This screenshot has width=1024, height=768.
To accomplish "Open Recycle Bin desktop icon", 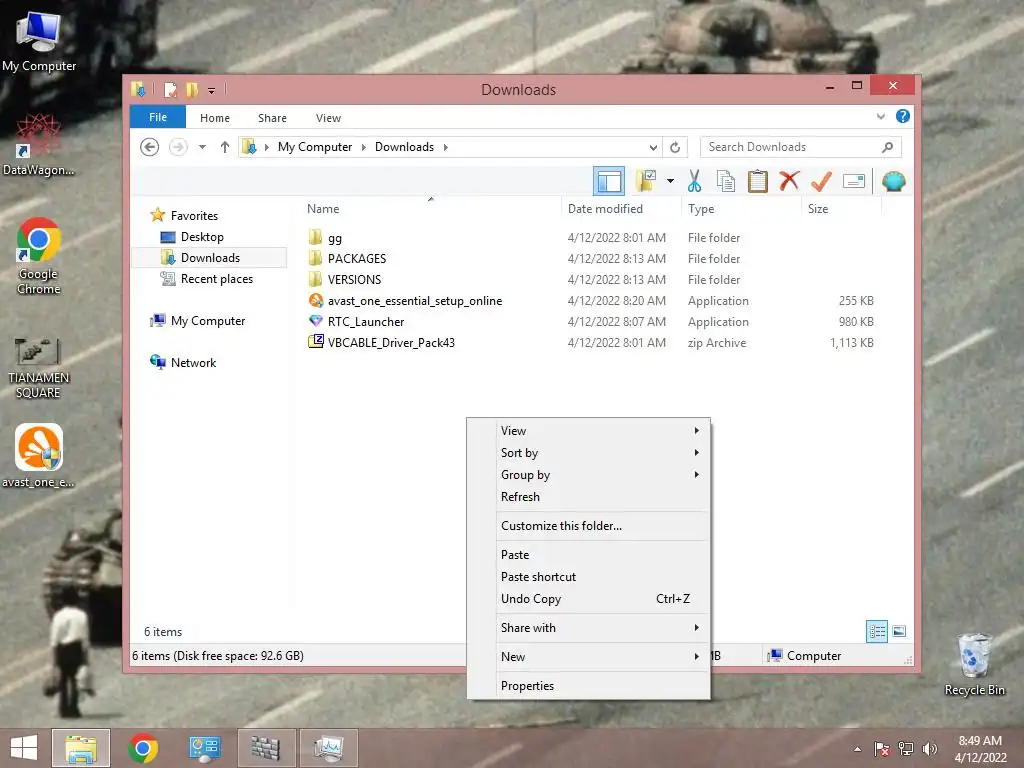I will [974, 665].
